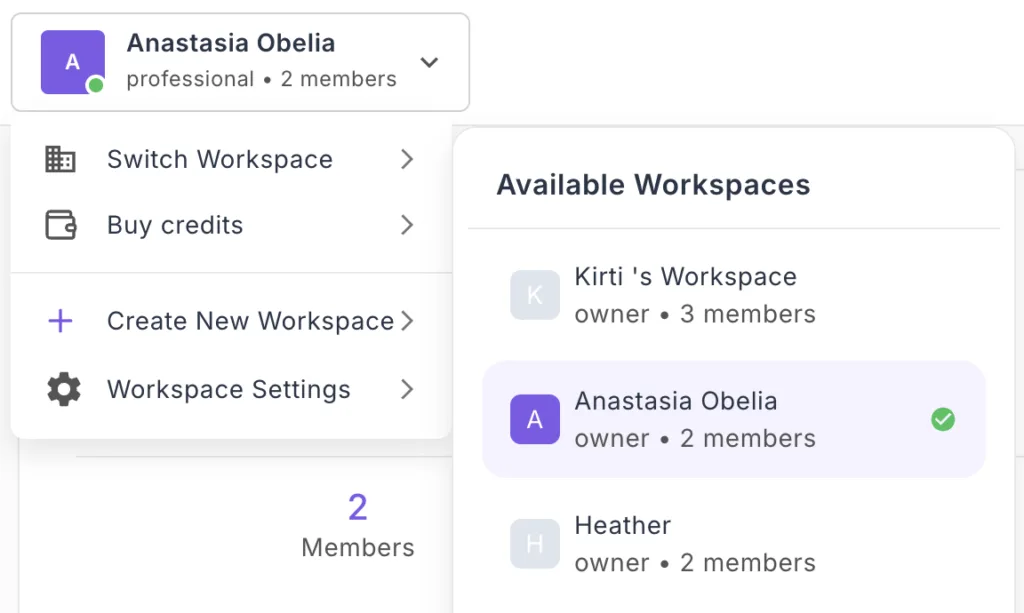Image resolution: width=1024 pixels, height=613 pixels.
Task: Click the H avatar for Heather workspace
Action: (x=535, y=543)
